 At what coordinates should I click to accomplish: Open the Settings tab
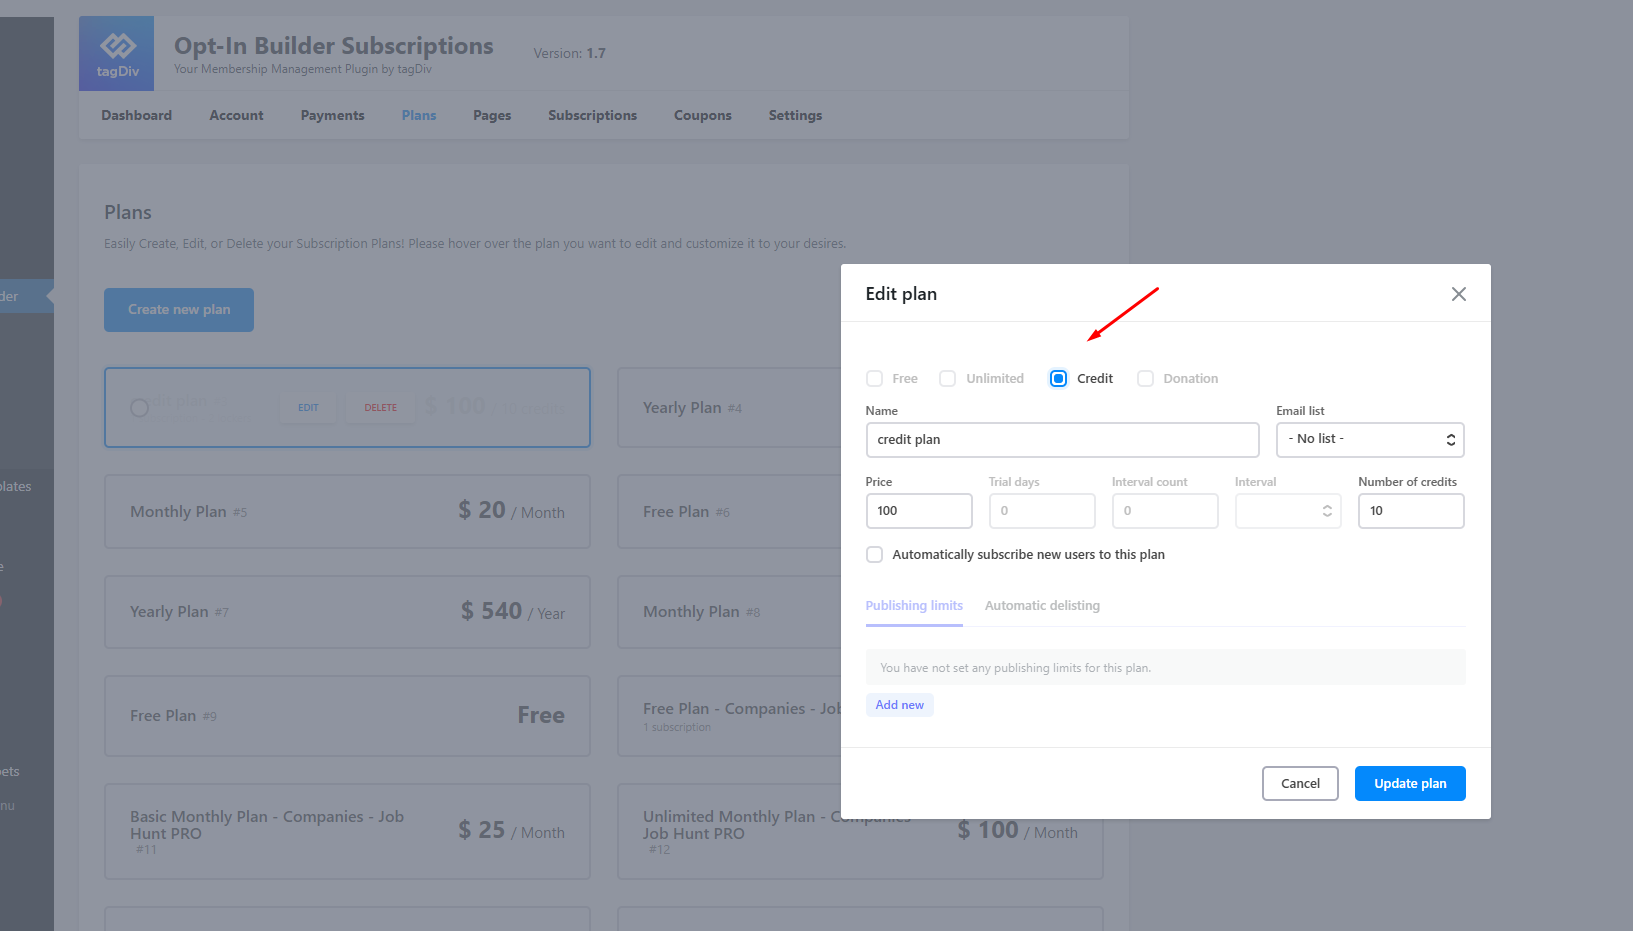(795, 116)
